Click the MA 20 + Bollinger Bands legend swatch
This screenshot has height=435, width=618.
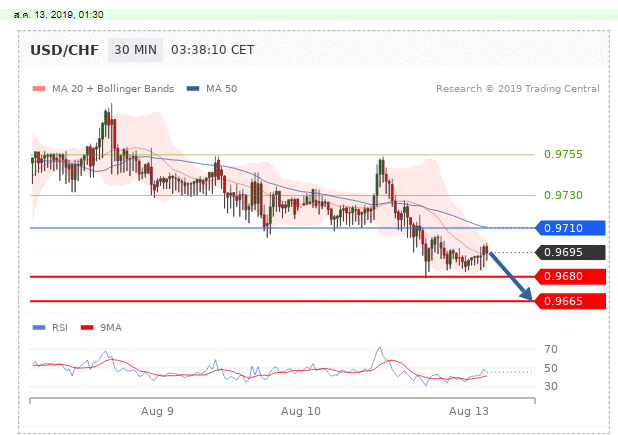click(39, 89)
